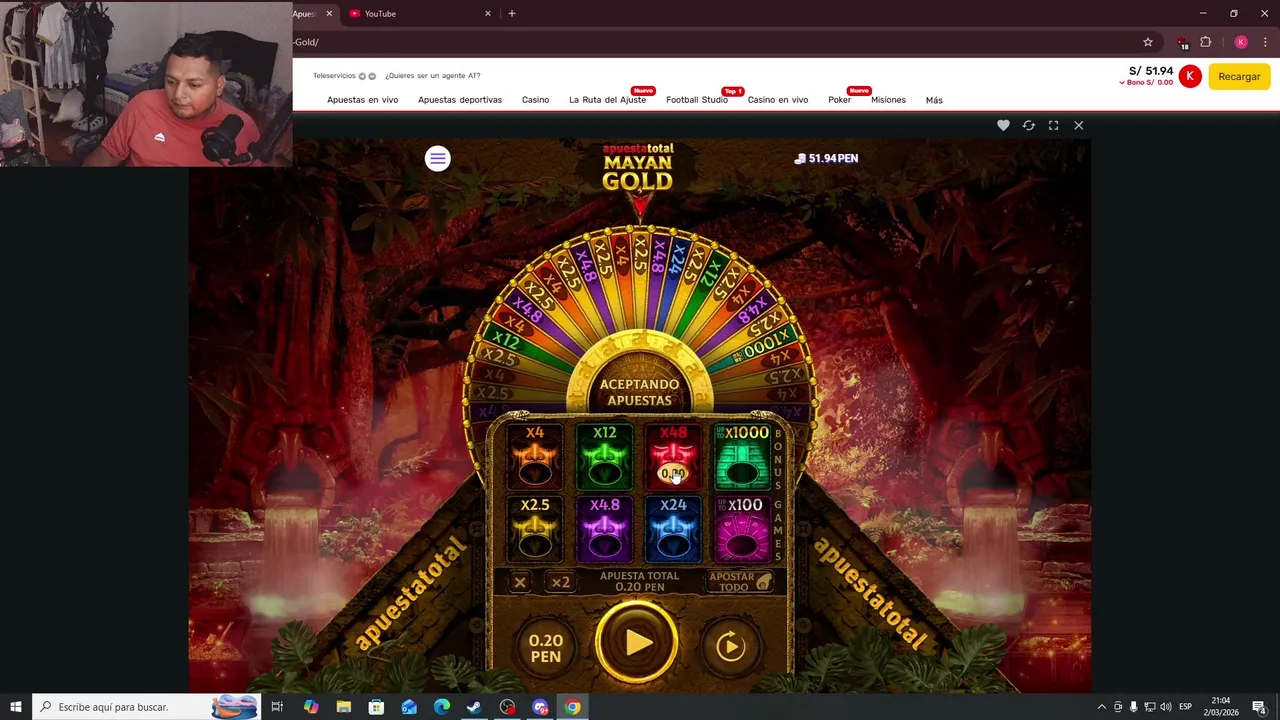Double the bet with x2 button
The image size is (1280, 720).
pyautogui.click(x=561, y=582)
